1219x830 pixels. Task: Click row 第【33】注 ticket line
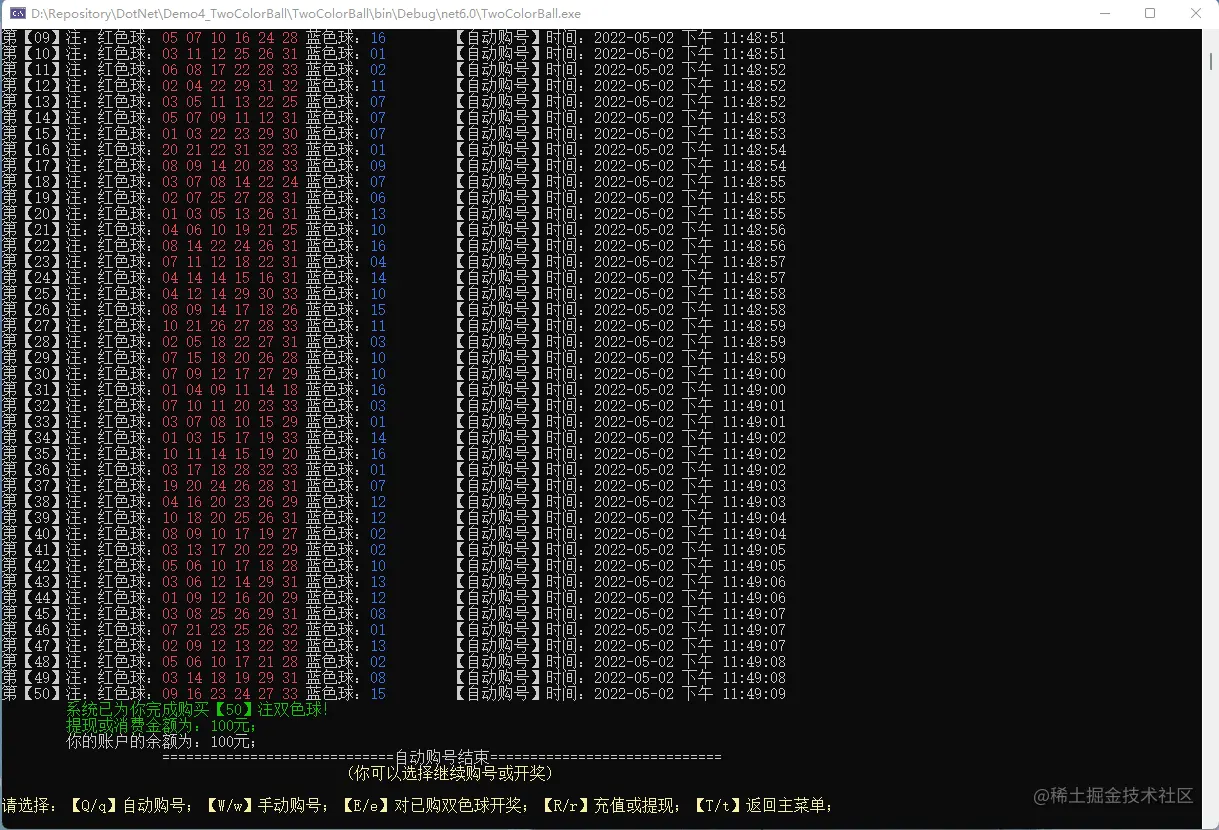[x=394, y=422]
